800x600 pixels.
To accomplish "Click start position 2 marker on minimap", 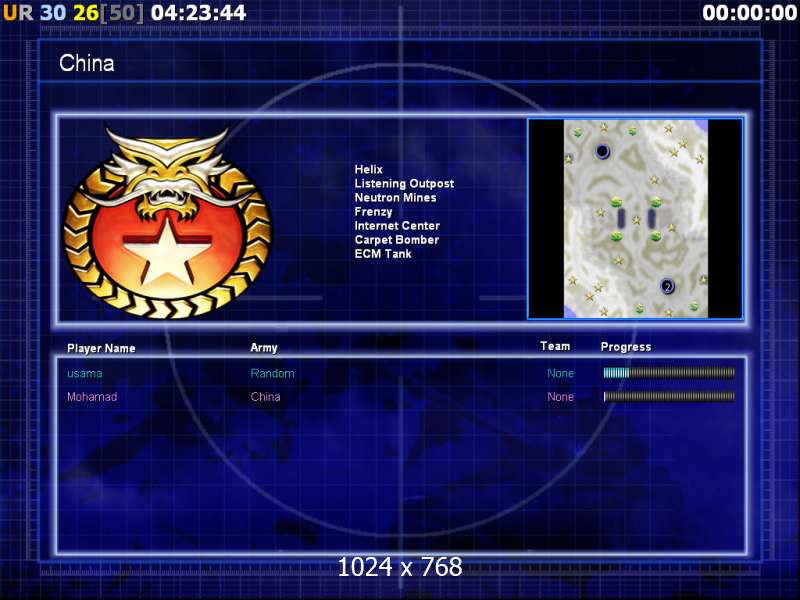I will [667, 286].
